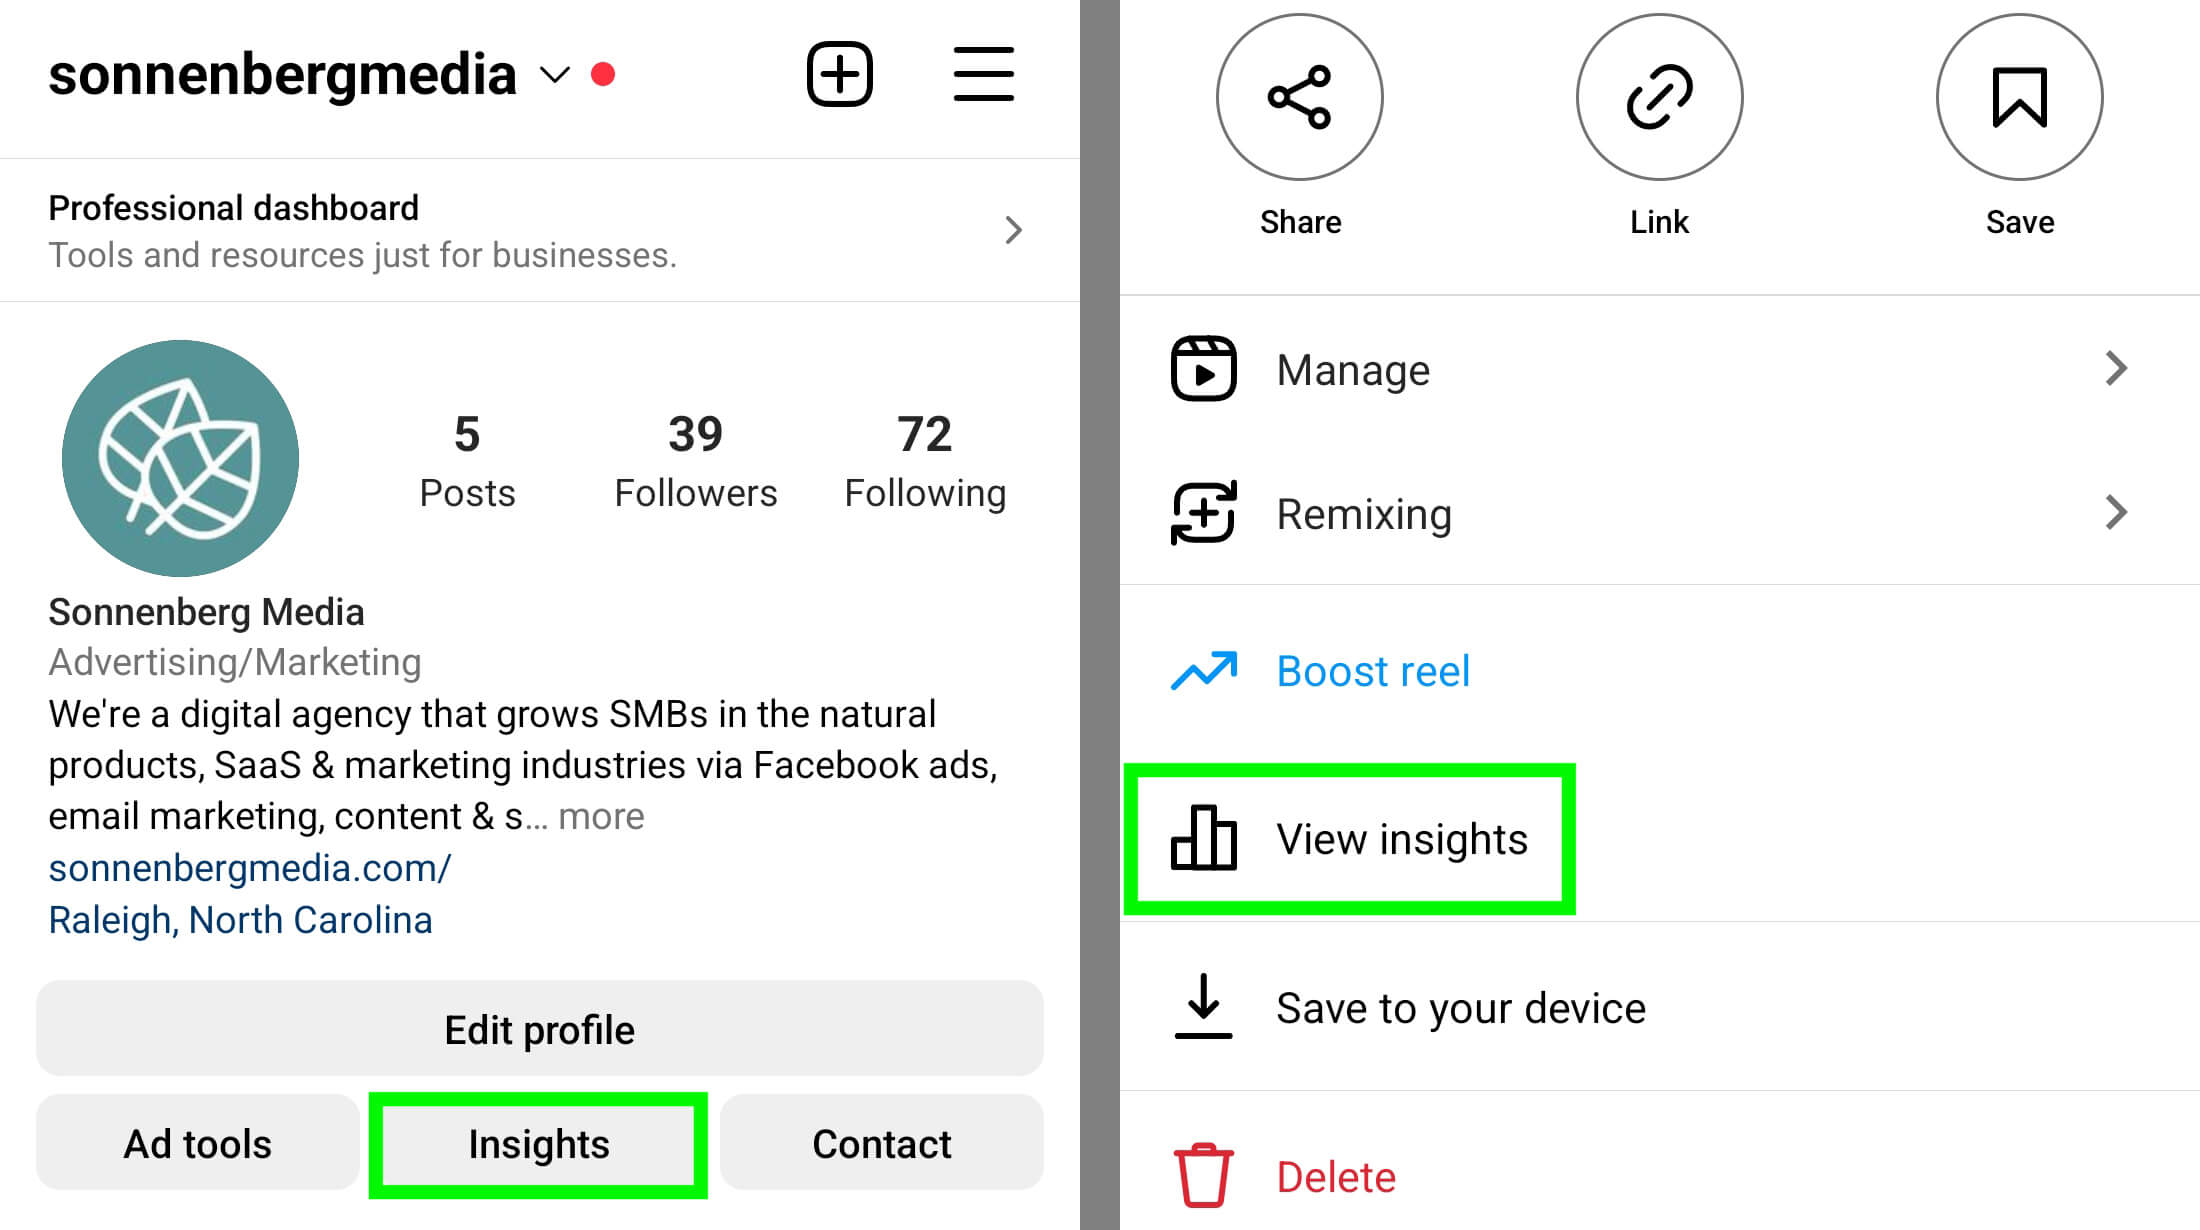Image resolution: width=2200 pixels, height=1230 pixels.
Task: Open the Professional dashboard section
Action: pyautogui.click(x=538, y=231)
